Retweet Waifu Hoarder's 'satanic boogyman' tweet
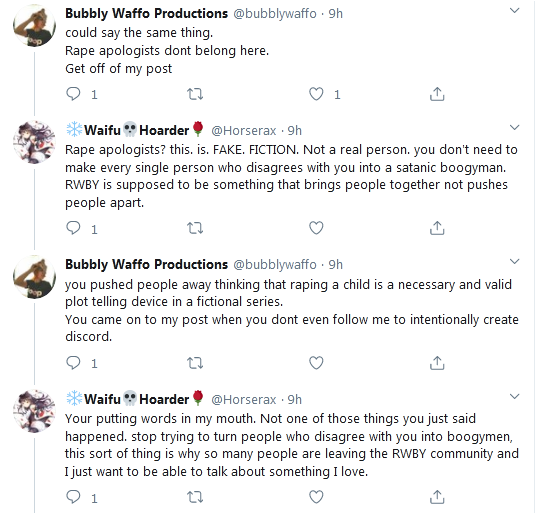This screenshot has height=513, width=535. click(195, 228)
